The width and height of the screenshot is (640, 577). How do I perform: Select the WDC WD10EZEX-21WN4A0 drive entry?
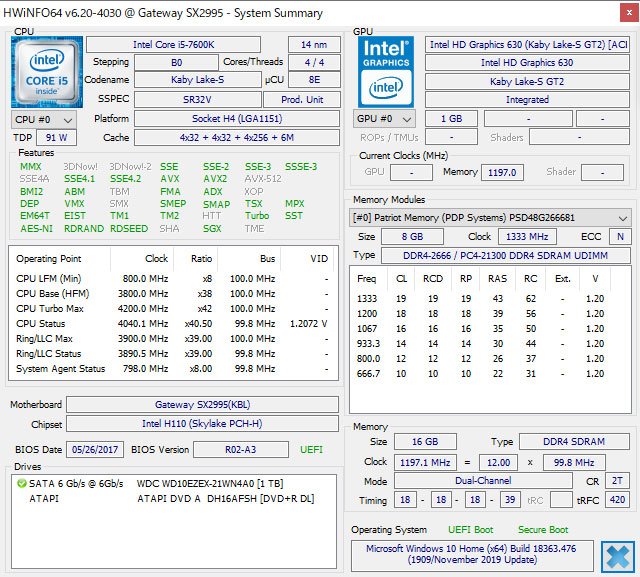click(210, 484)
